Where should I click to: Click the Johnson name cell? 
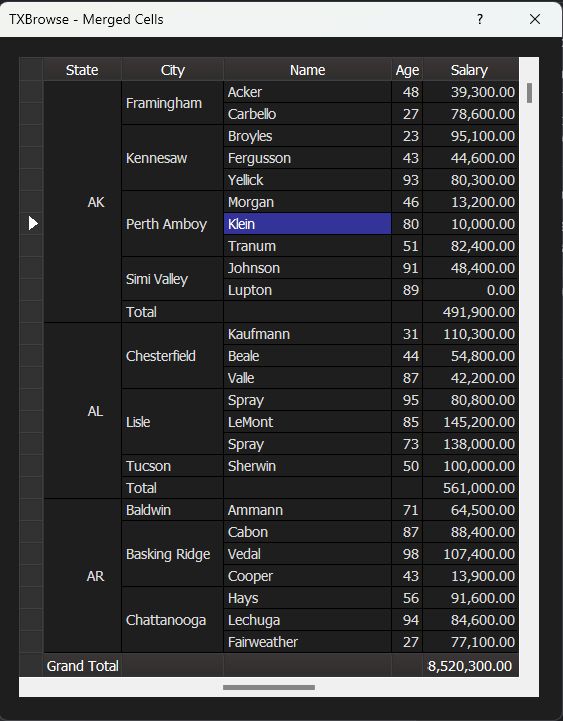307,268
